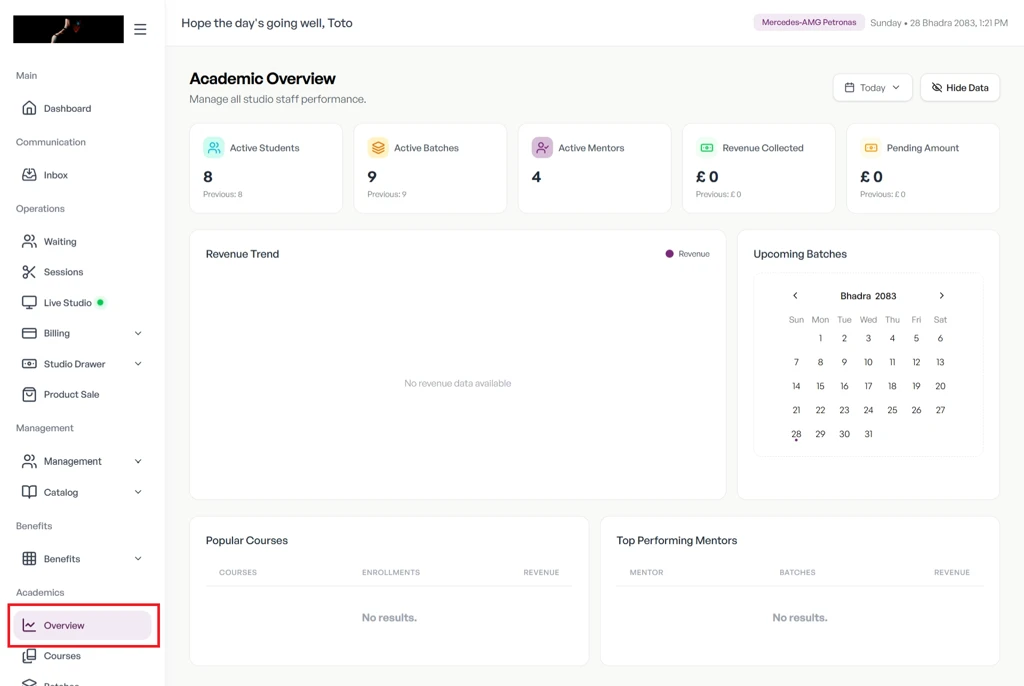Image resolution: width=1024 pixels, height=686 pixels.
Task: Open the Dashboard menu item
Action: tap(82, 108)
